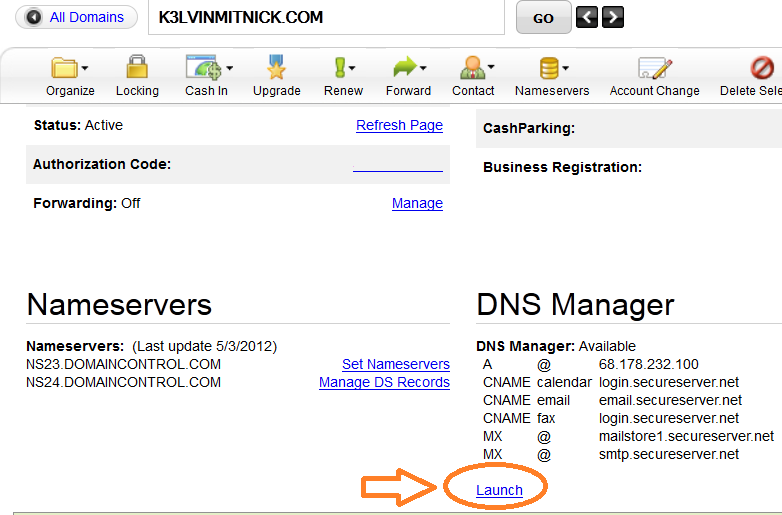Click the 68.178.232.100 A record value
Image resolution: width=782 pixels, height=515 pixels.
648,364
